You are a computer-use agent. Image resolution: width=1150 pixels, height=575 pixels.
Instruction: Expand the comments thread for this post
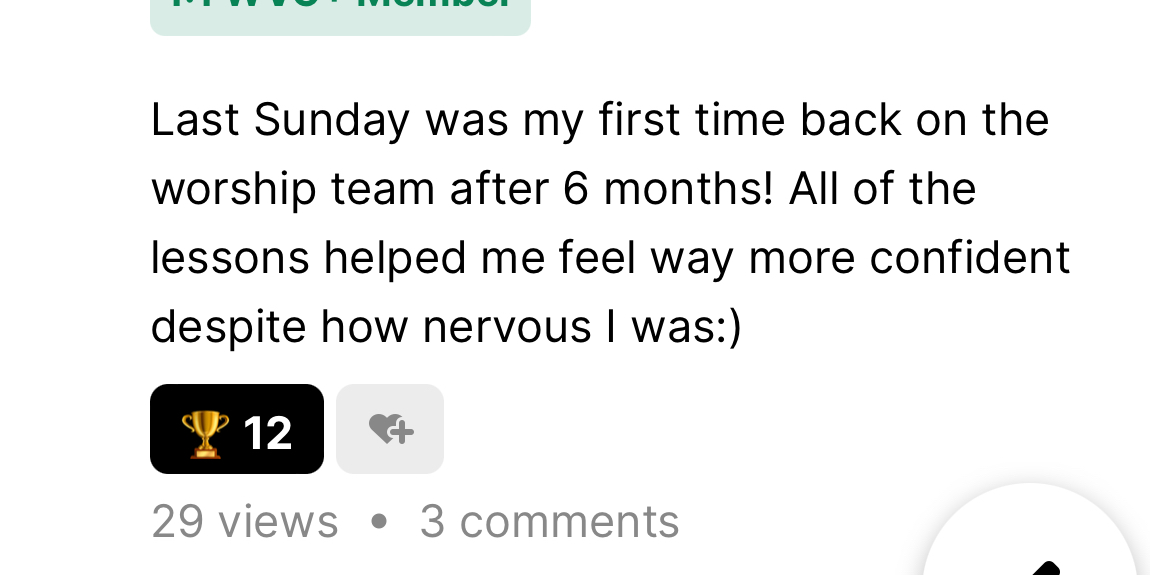coord(549,521)
